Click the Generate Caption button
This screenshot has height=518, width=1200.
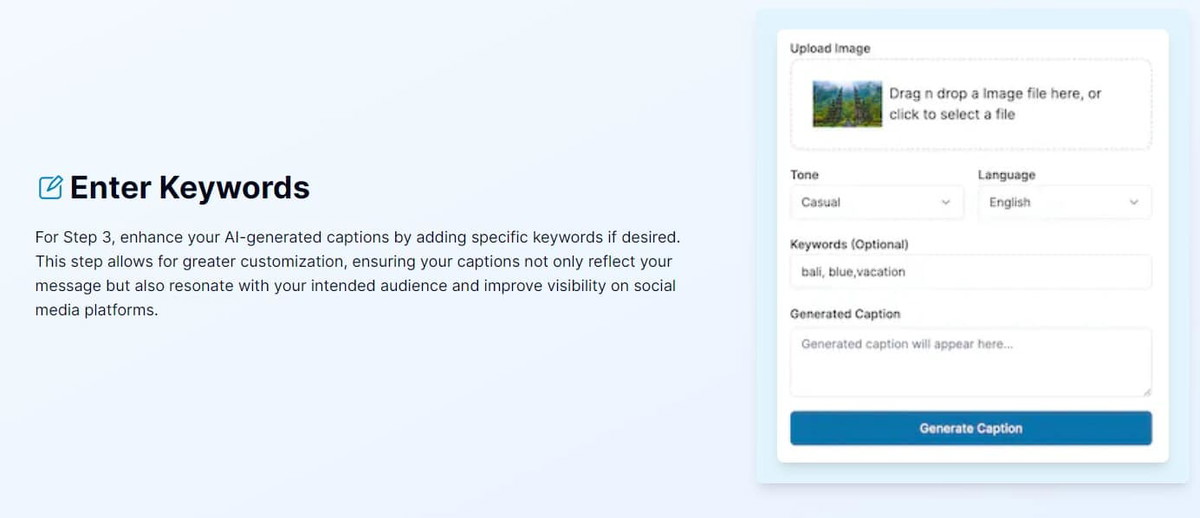click(x=970, y=428)
